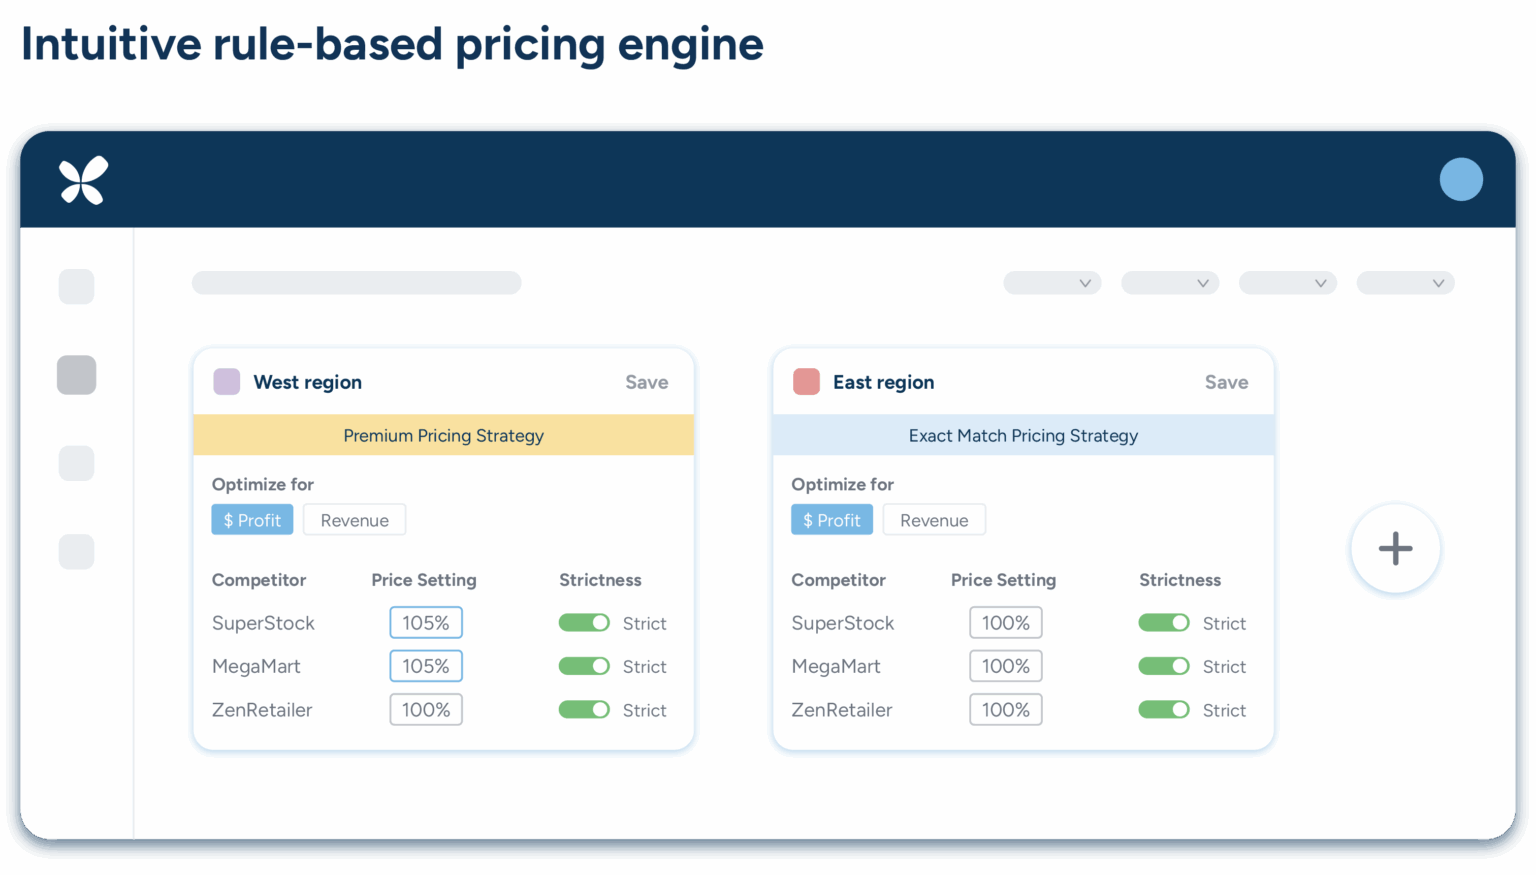Select the third sidebar navigation icon

click(76, 463)
